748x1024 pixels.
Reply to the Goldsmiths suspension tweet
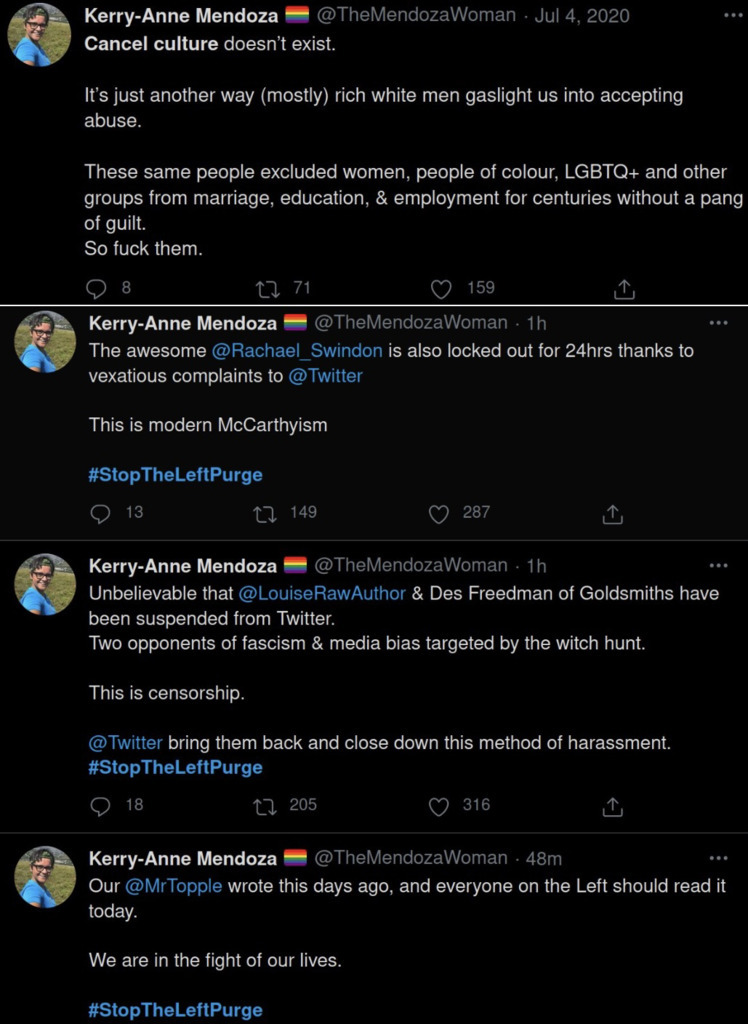pyautogui.click(x=100, y=805)
